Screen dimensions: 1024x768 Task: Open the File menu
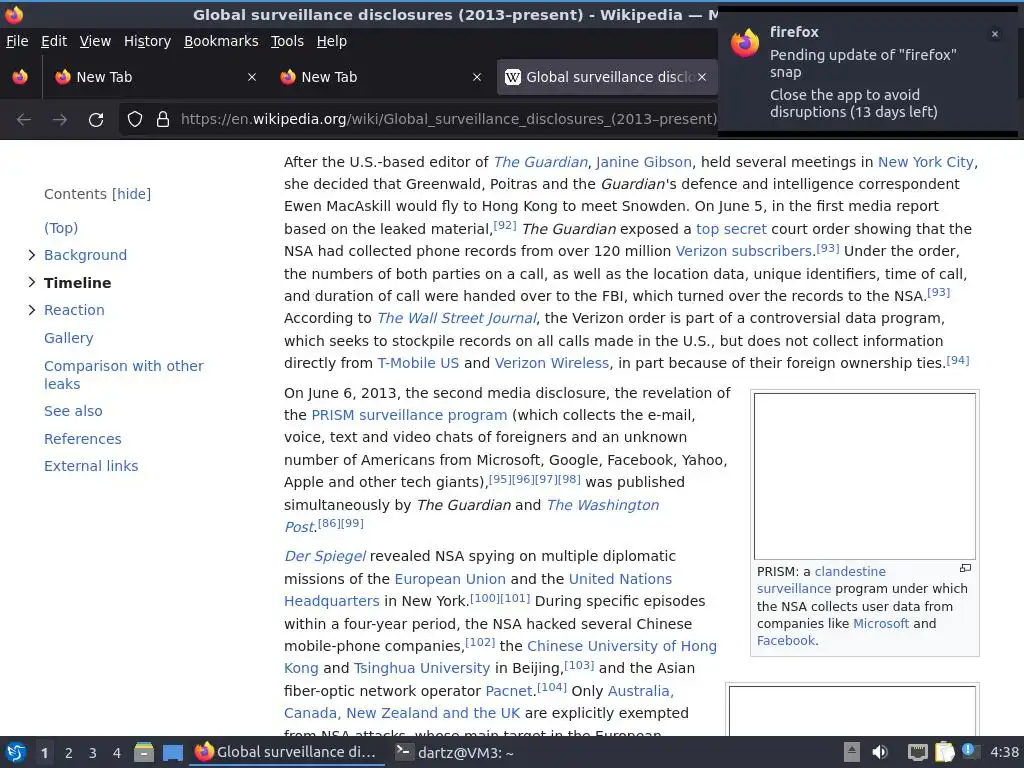click(x=17, y=41)
